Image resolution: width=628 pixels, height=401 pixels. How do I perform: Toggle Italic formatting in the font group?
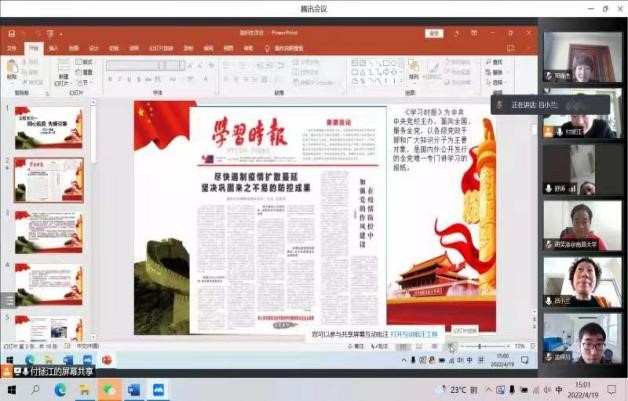(119, 79)
